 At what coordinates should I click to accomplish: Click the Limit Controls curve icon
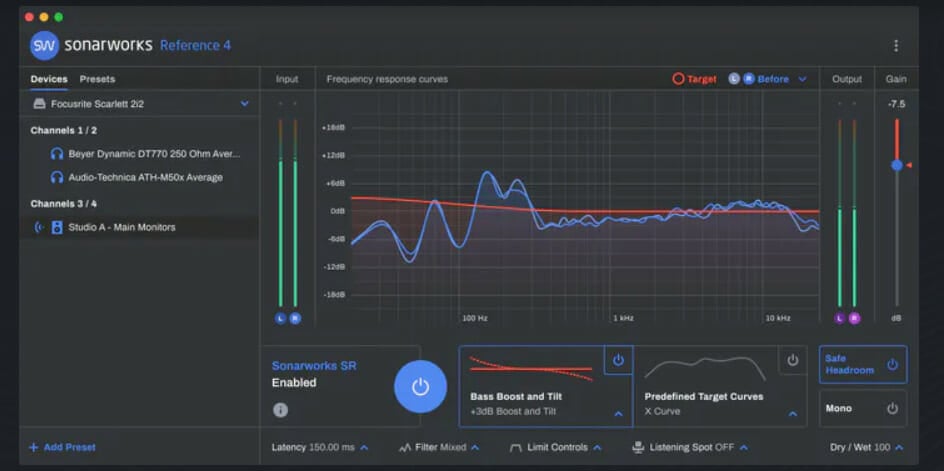(515, 448)
